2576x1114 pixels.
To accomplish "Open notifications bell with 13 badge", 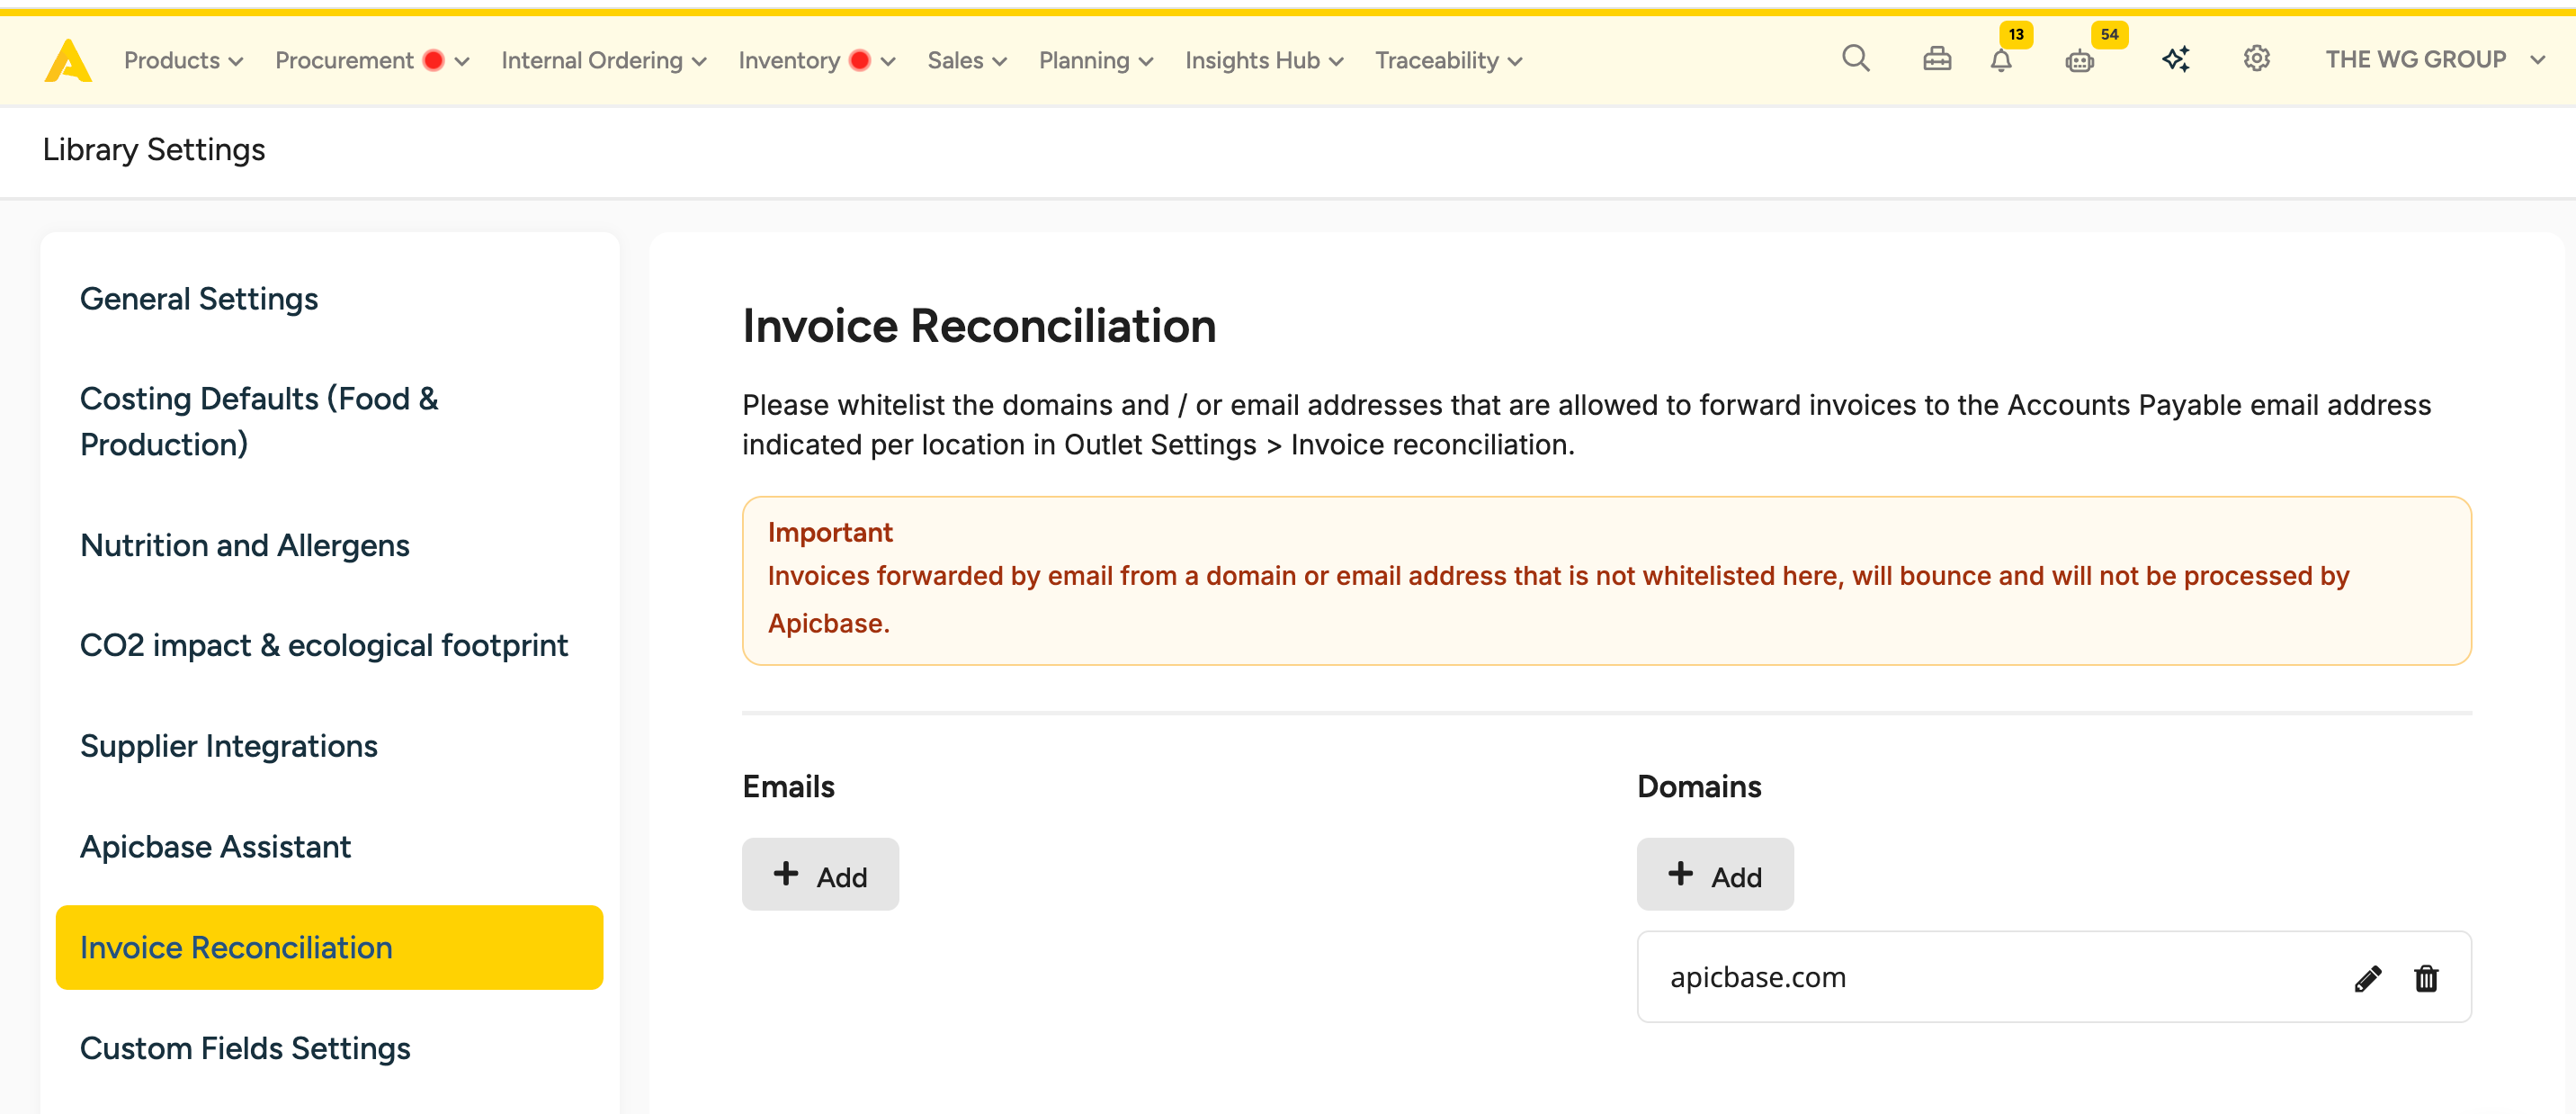I will tap(2000, 60).
